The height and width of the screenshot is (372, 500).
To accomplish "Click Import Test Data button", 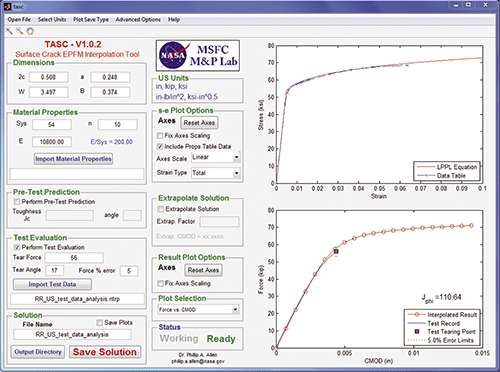I will click(52, 284).
